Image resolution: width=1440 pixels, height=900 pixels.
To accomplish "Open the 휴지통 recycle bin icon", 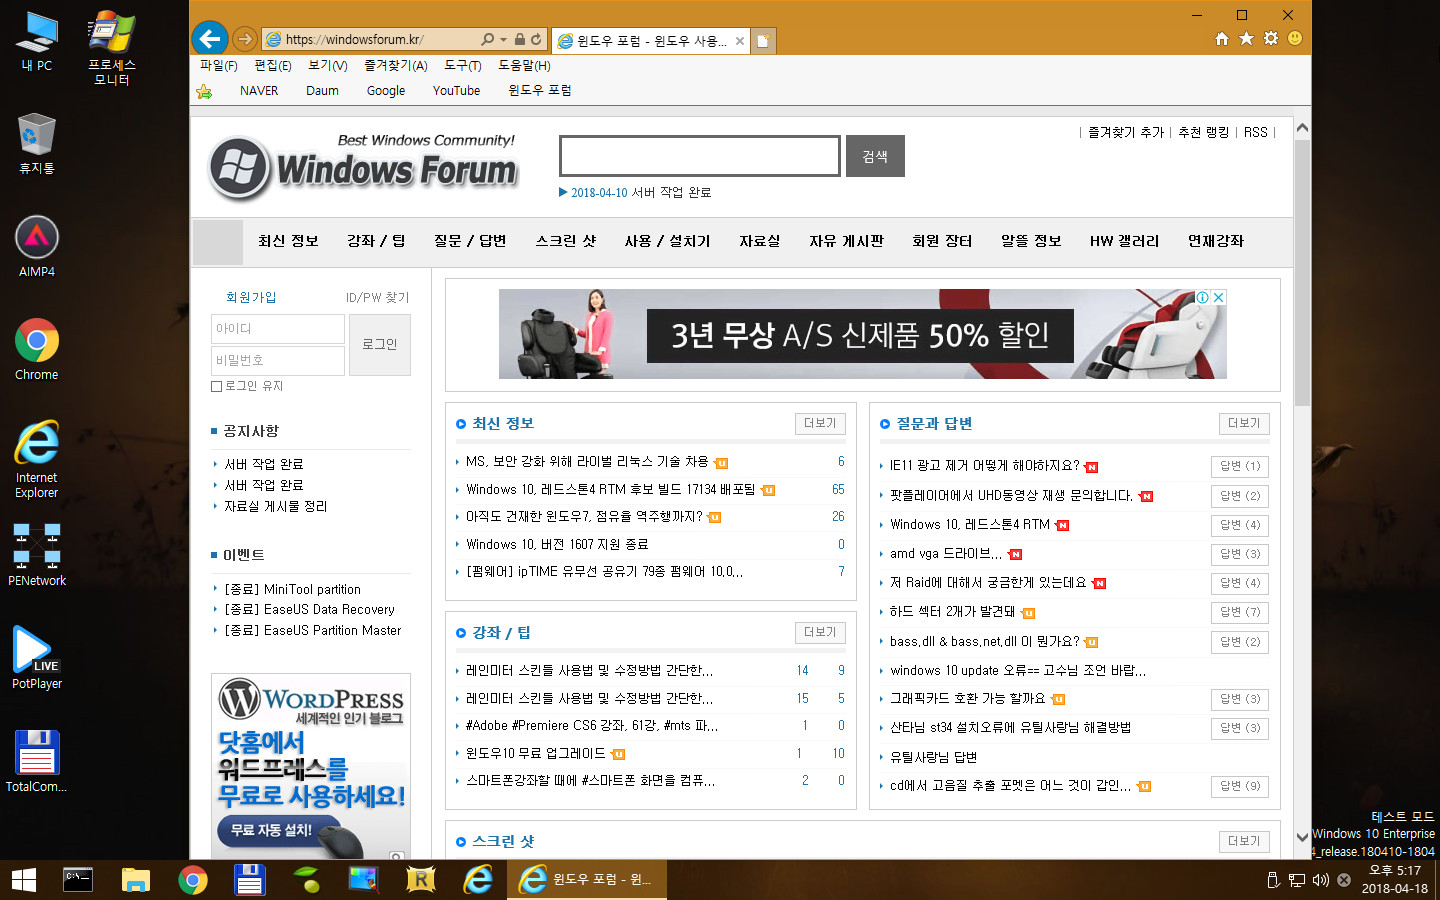I will click(x=37, y=143).
